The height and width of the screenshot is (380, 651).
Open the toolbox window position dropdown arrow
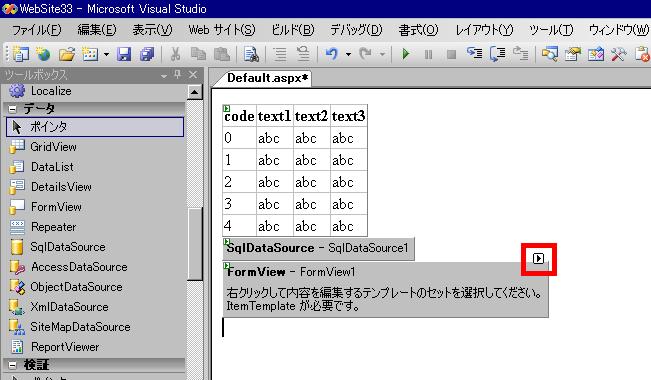pyautogui.click(x=164, y=75)
